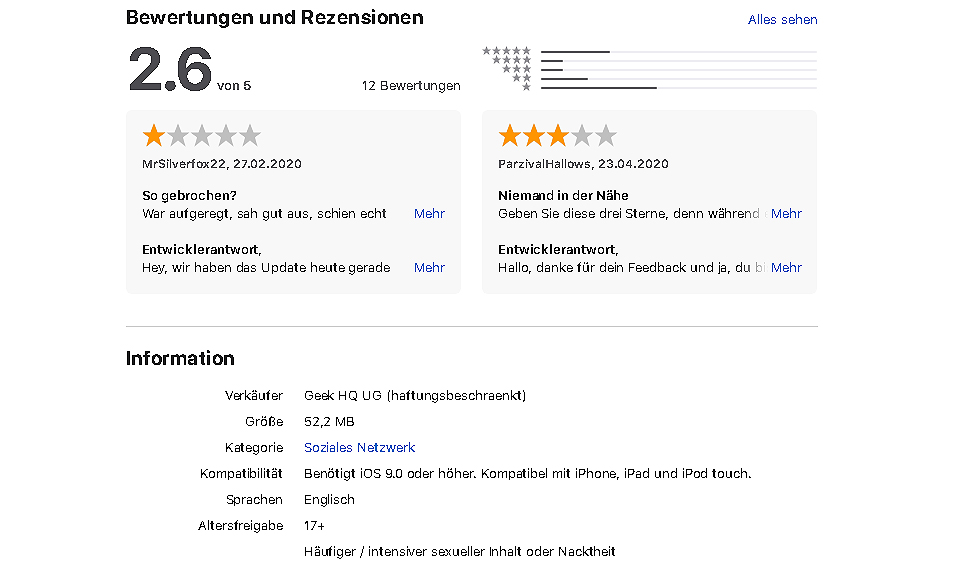Click the "Niemand in der Nähe" review title
960x561 pixels.
click(563, 196)
